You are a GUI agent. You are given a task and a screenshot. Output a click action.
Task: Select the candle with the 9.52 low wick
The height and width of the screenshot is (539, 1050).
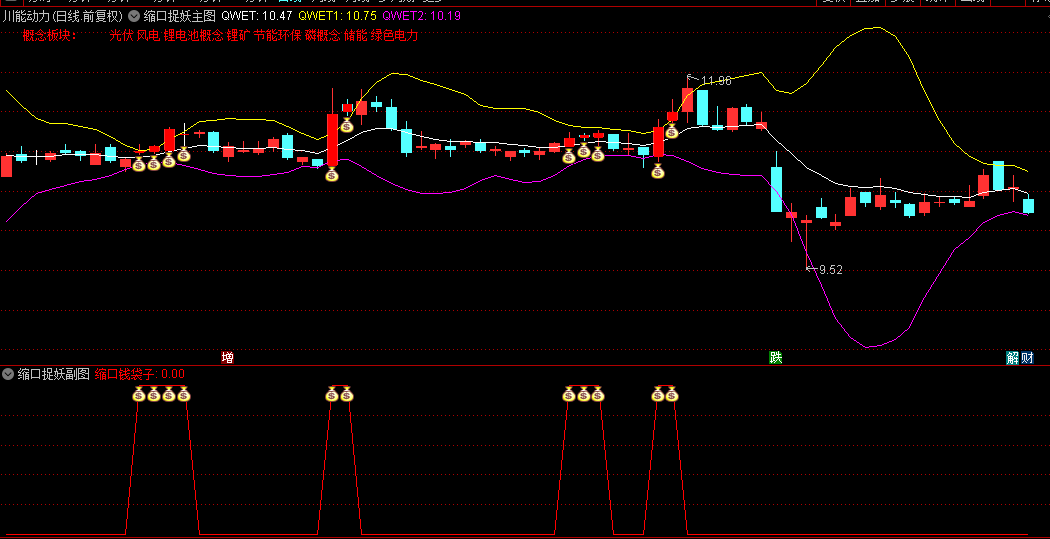pos(806,220)
